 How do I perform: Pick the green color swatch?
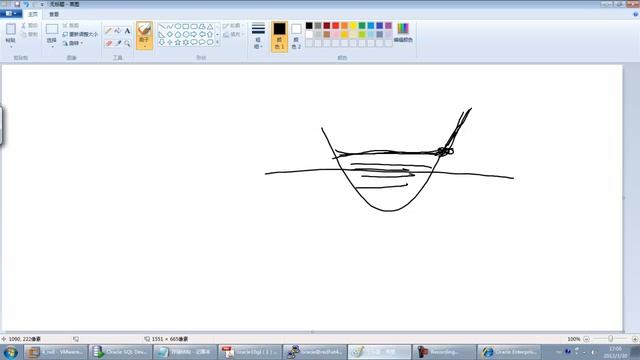(362, 26)
